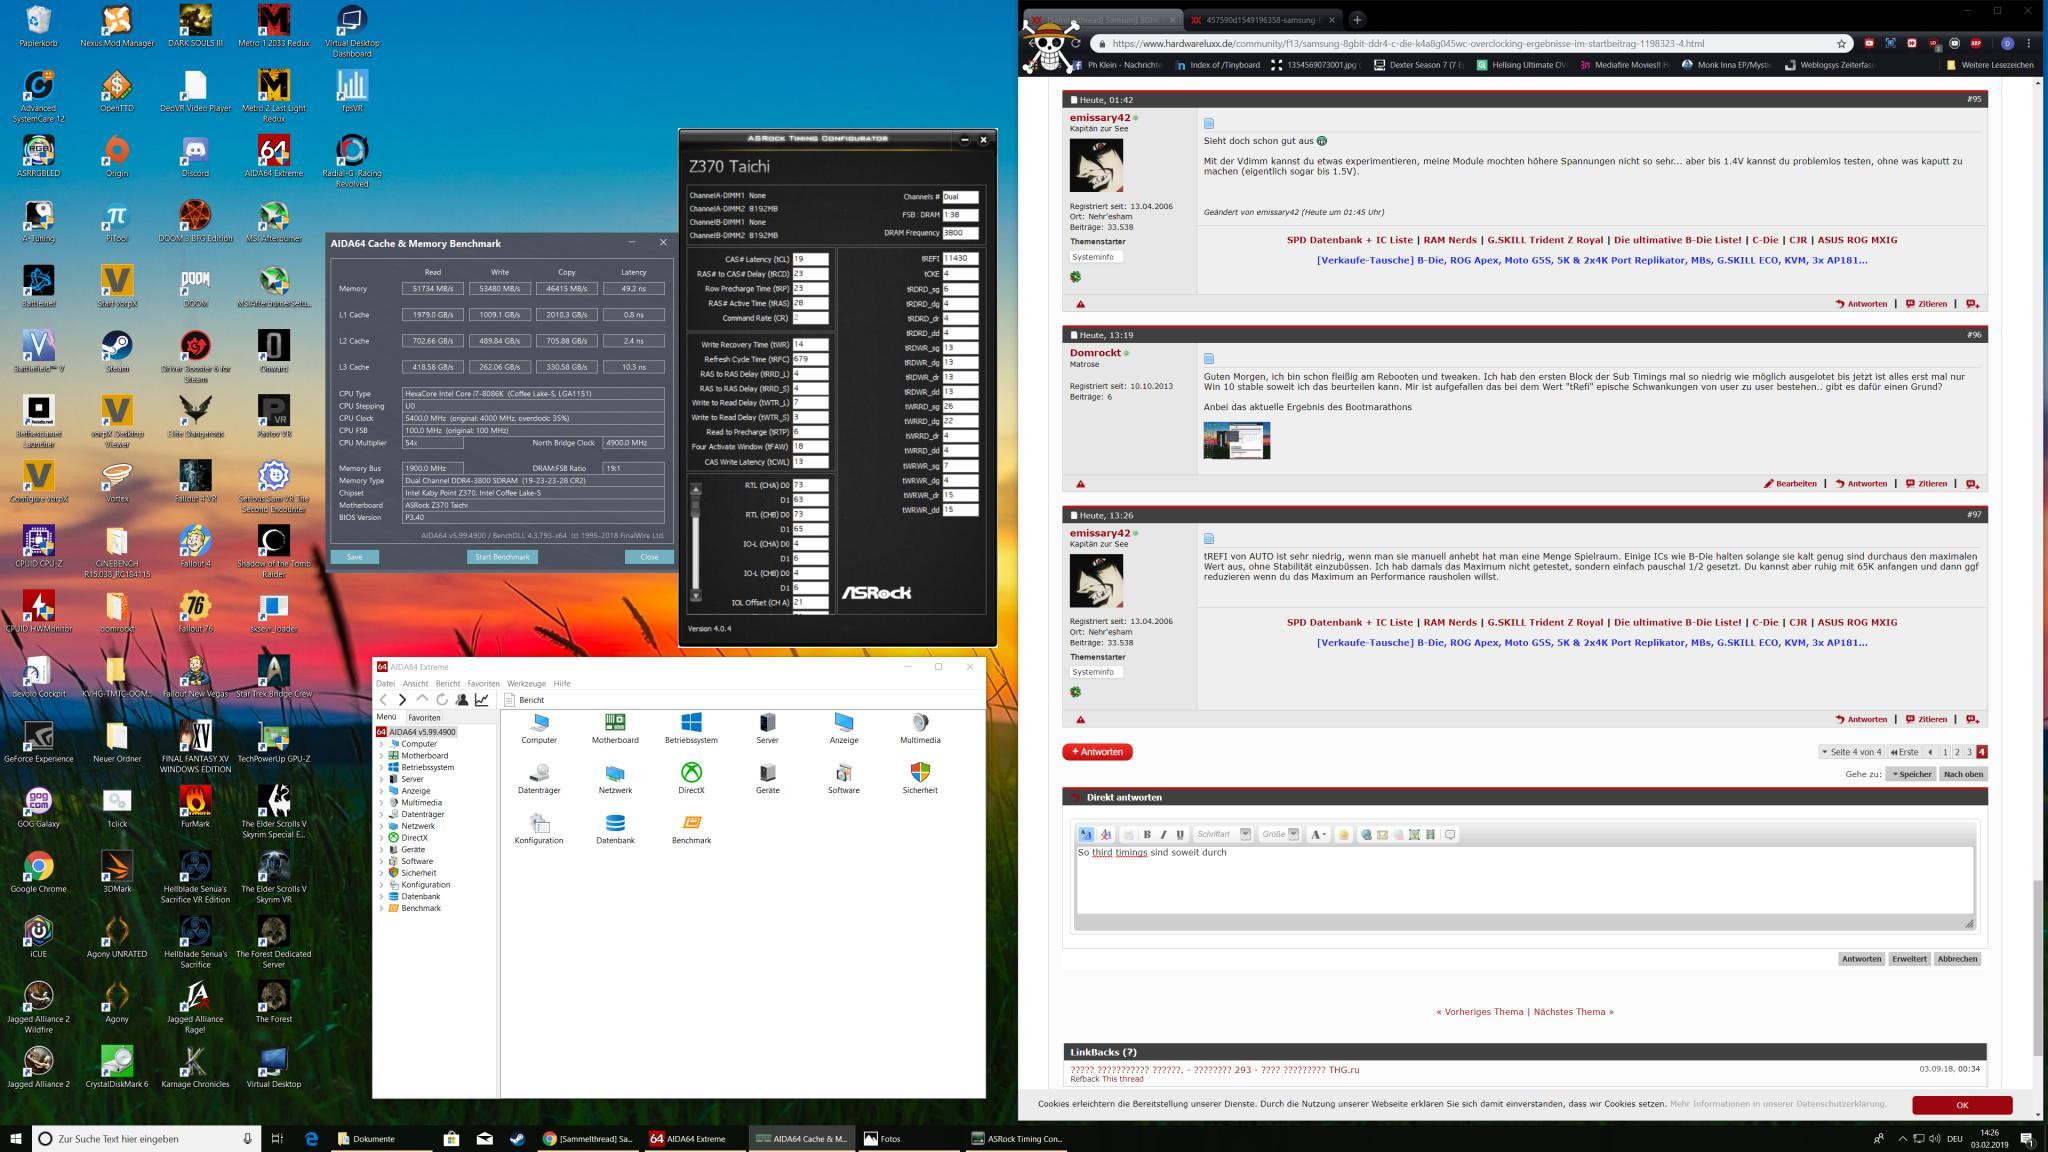Open text color dropdown in editor
This screenshot has height=1152, width=2048.
[1318, 834]
